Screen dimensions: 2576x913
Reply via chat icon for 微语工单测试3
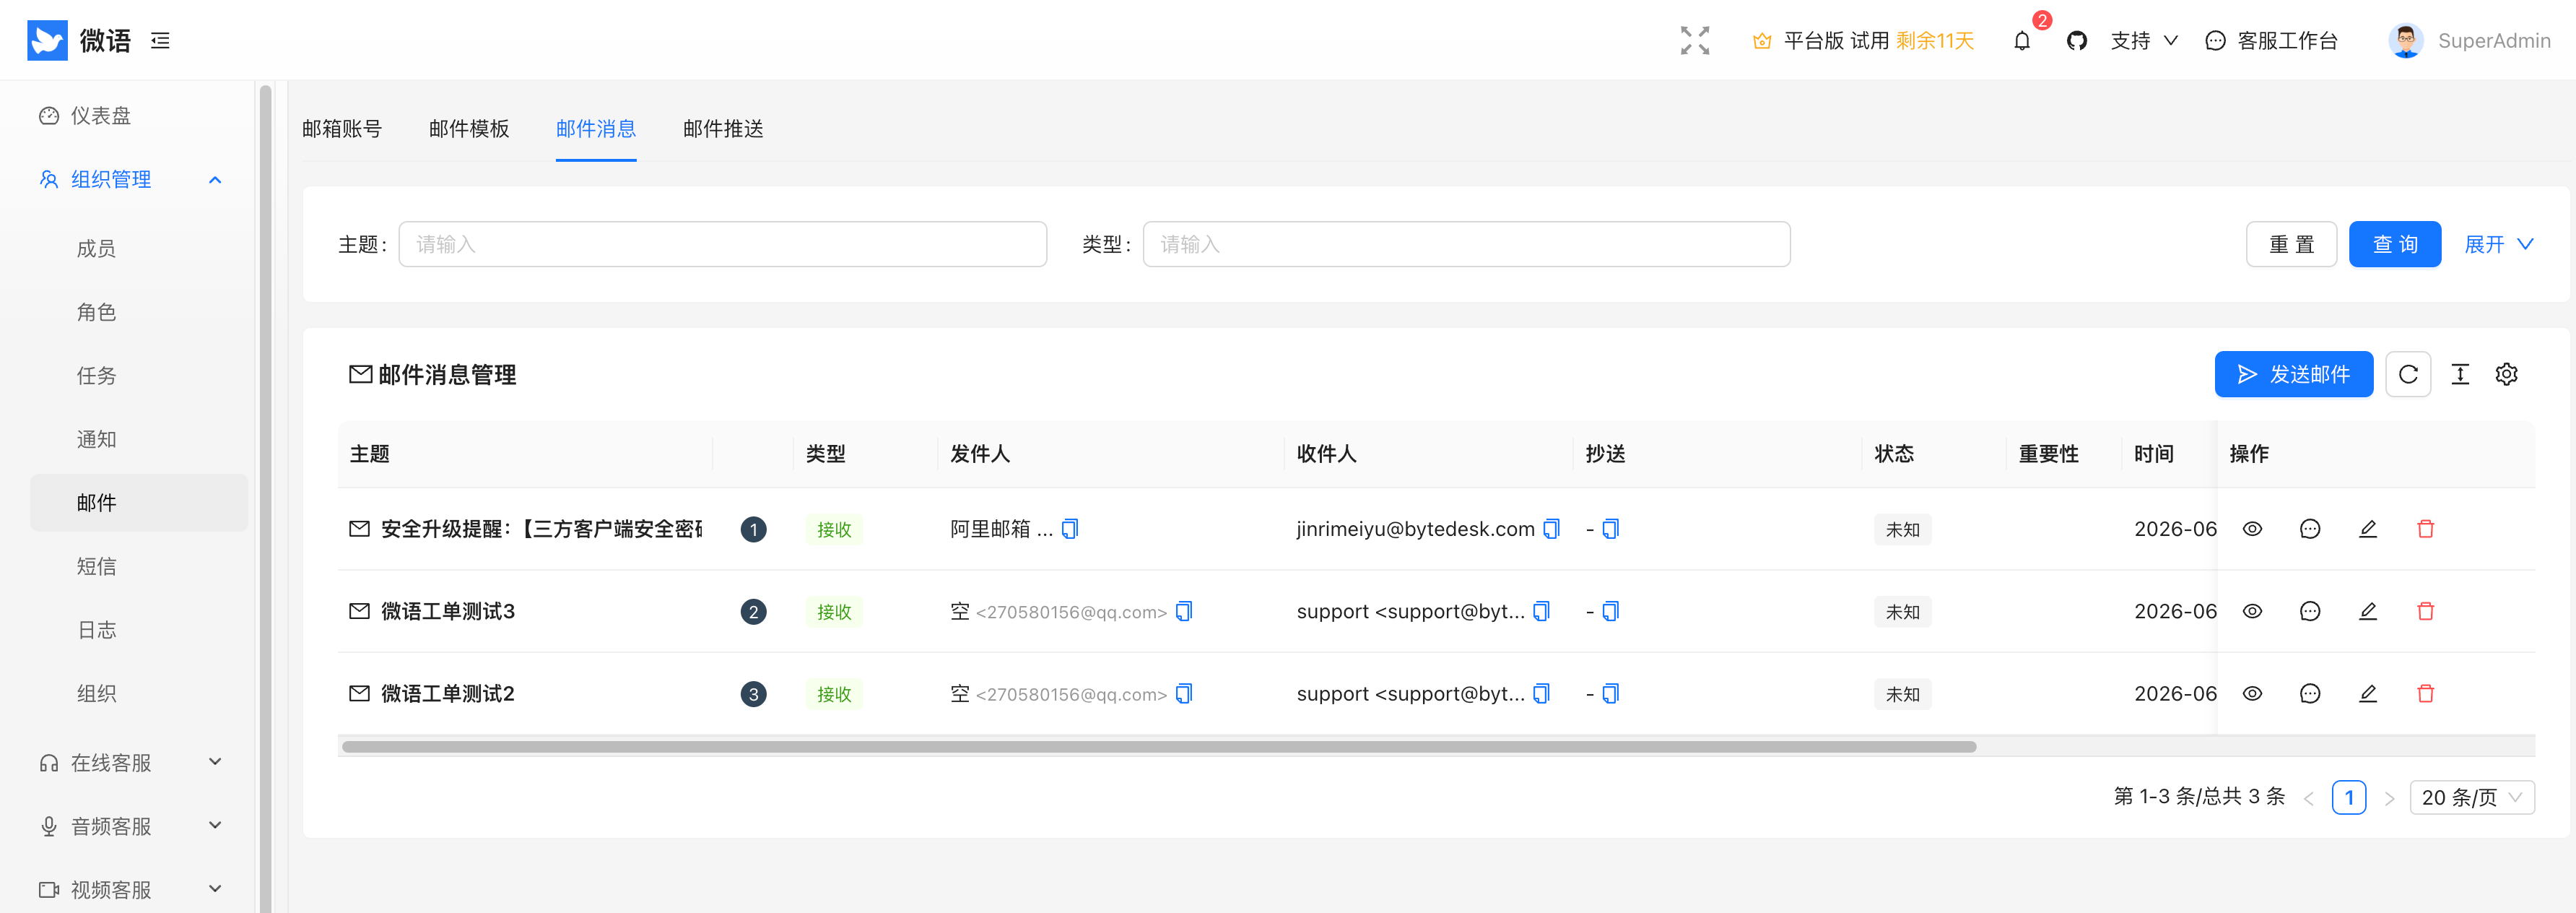pyautogui.click(x=2309, y=611)
